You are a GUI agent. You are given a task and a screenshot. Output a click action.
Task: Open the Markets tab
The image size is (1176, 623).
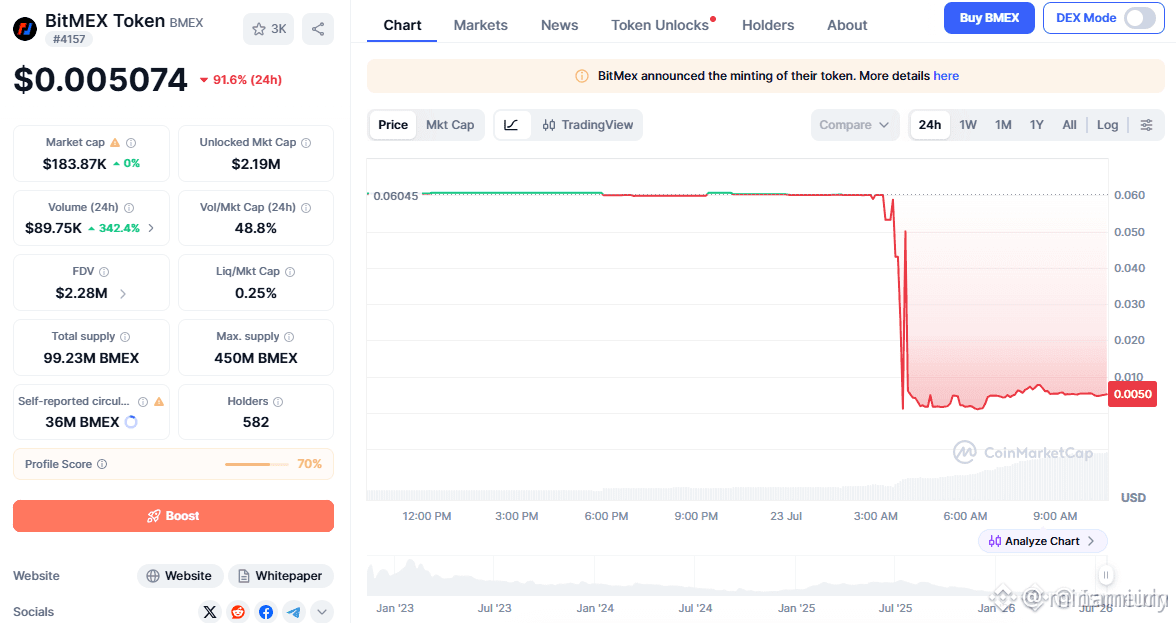tap(481, 25)
